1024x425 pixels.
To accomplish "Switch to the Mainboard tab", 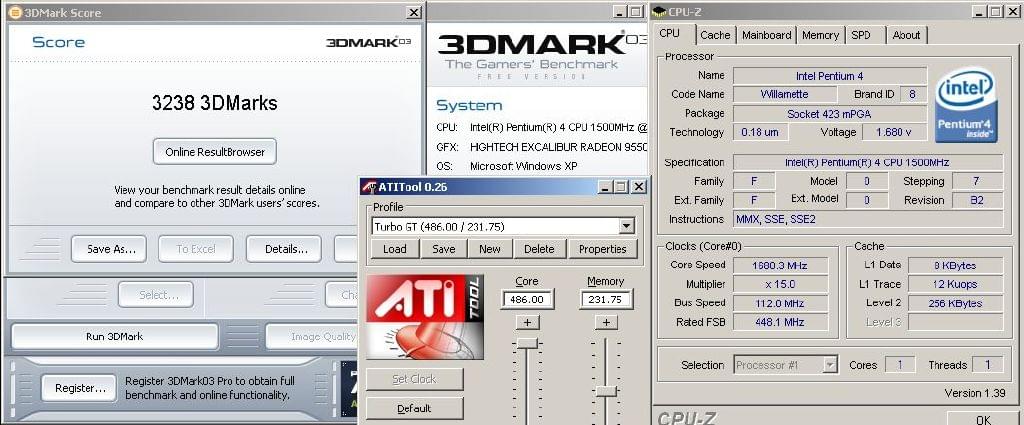I will [767, 35].
